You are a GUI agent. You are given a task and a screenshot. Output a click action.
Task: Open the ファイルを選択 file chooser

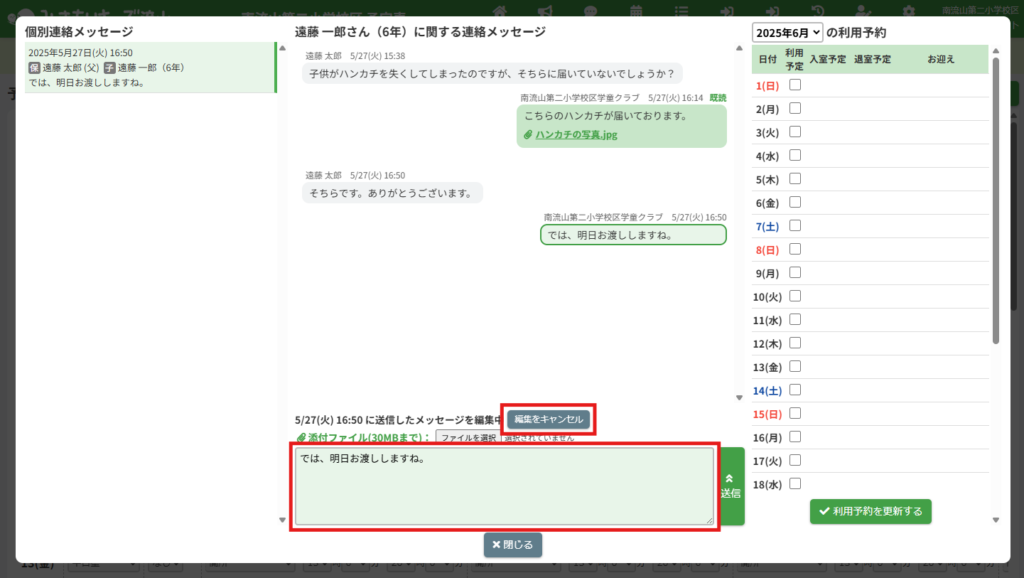(468, 438)
